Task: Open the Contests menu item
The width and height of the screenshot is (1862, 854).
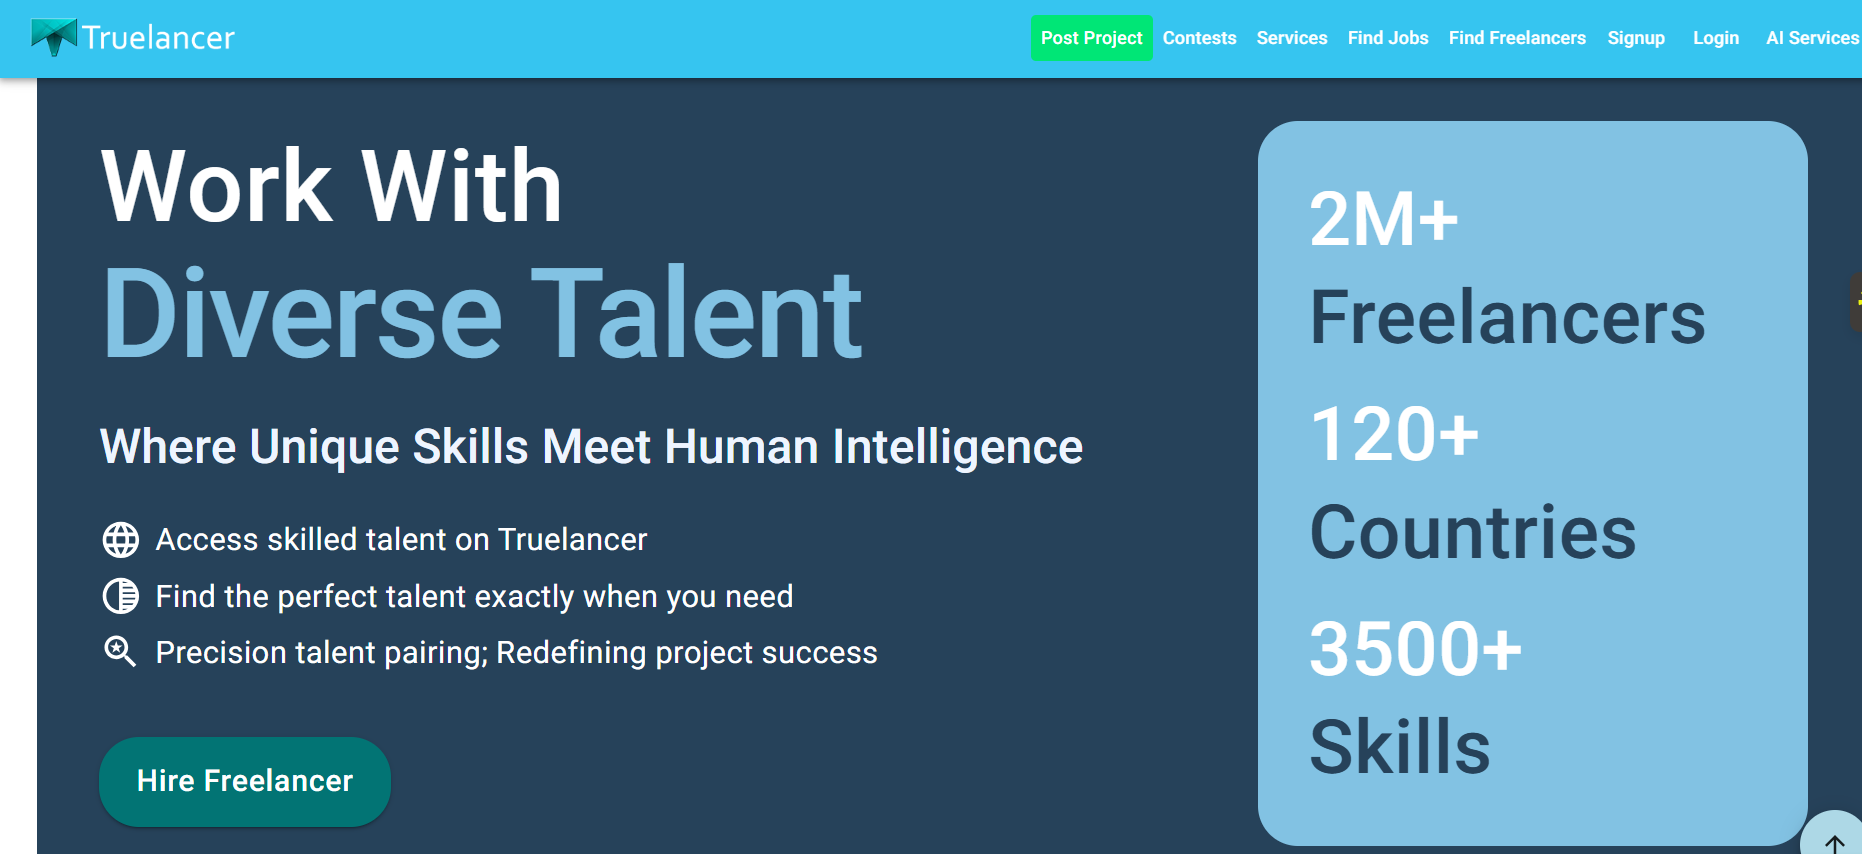Action: (x=1199, y=38)
